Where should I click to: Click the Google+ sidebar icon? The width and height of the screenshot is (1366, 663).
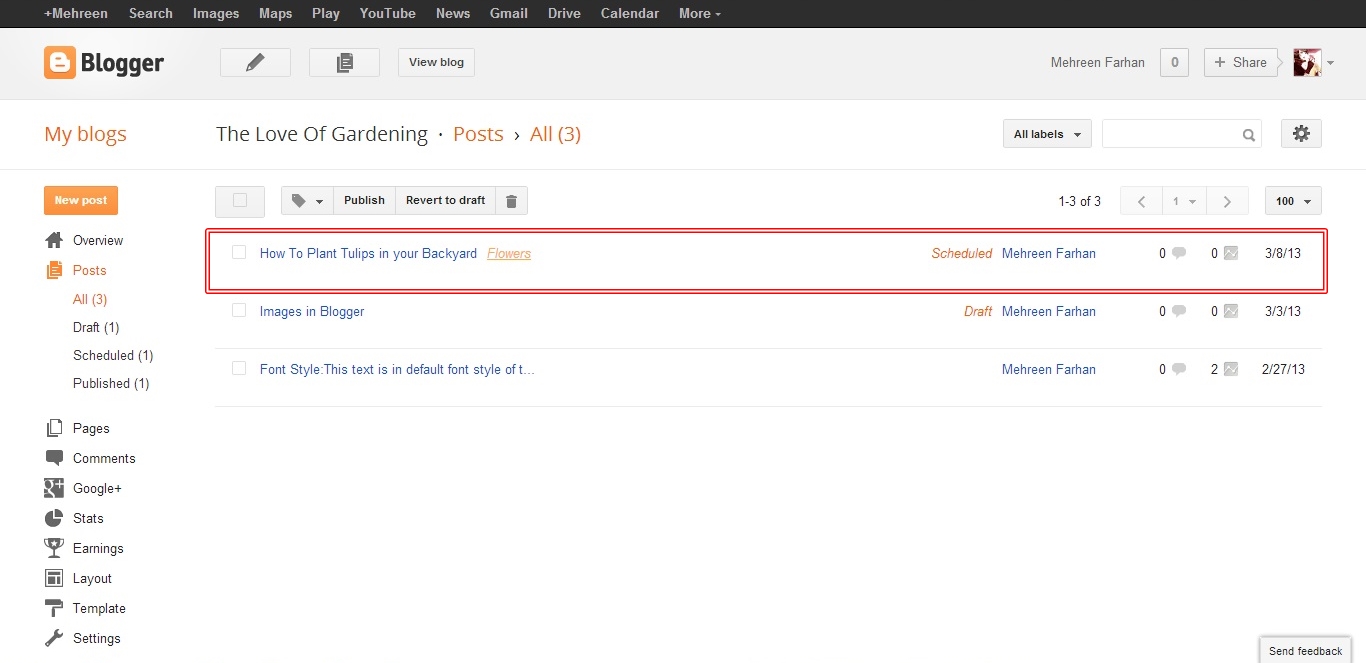click(54, 488)
